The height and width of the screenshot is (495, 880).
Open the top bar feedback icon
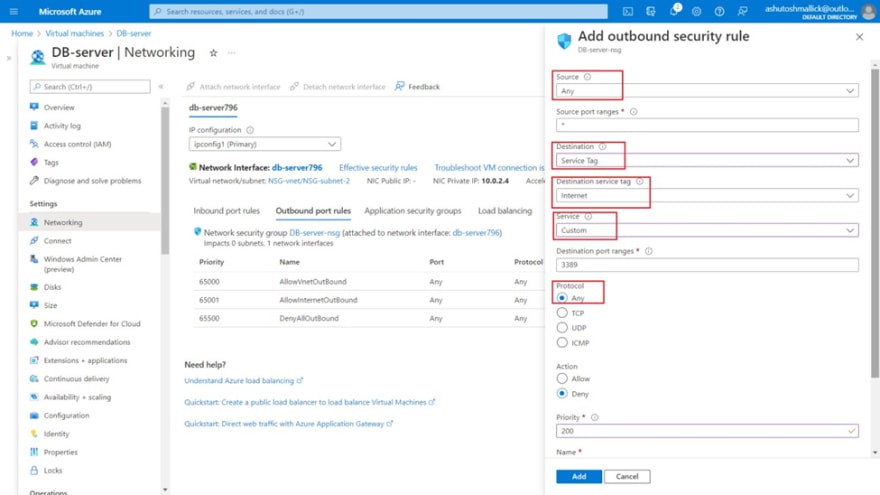tap(742, 11)
